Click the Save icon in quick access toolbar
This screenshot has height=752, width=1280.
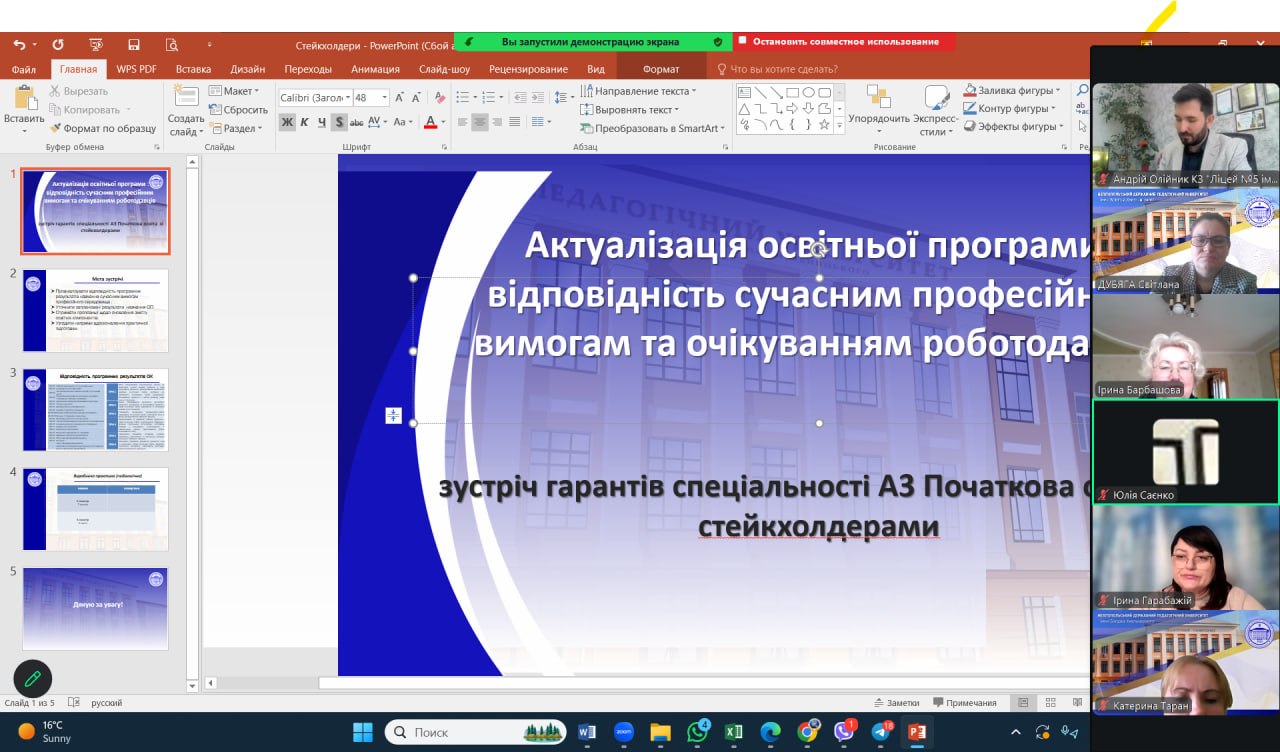coord(133,45)
